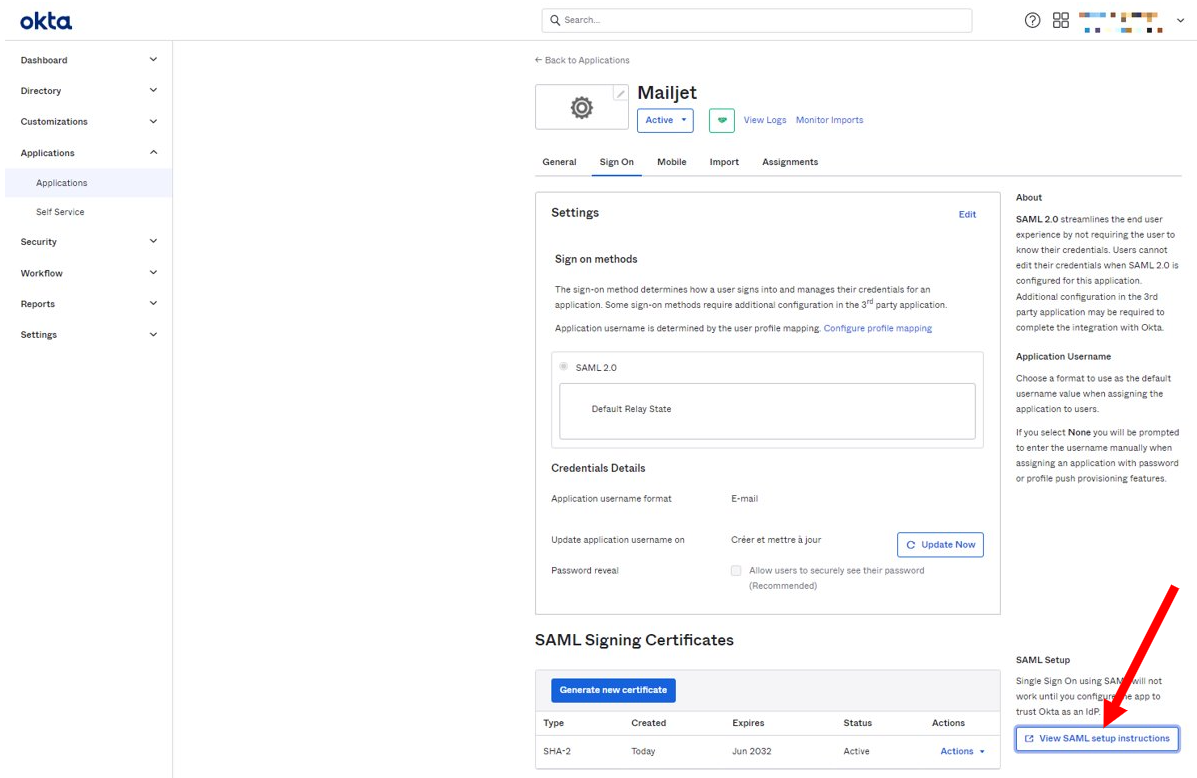This screenshot has width=1197, height=778.
Task: Click the back arrow to Applications
Action: pos(538,60)
